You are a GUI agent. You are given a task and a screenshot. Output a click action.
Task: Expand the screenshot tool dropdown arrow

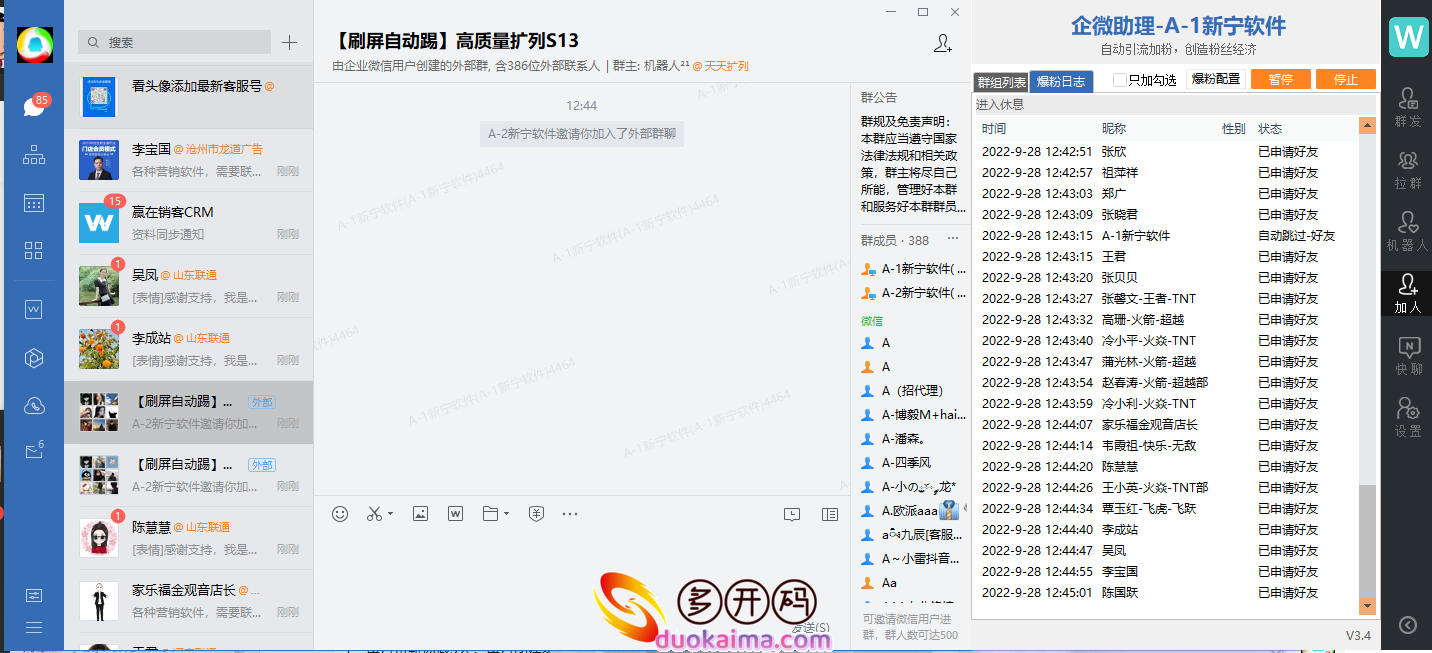(x=391, y=514)
